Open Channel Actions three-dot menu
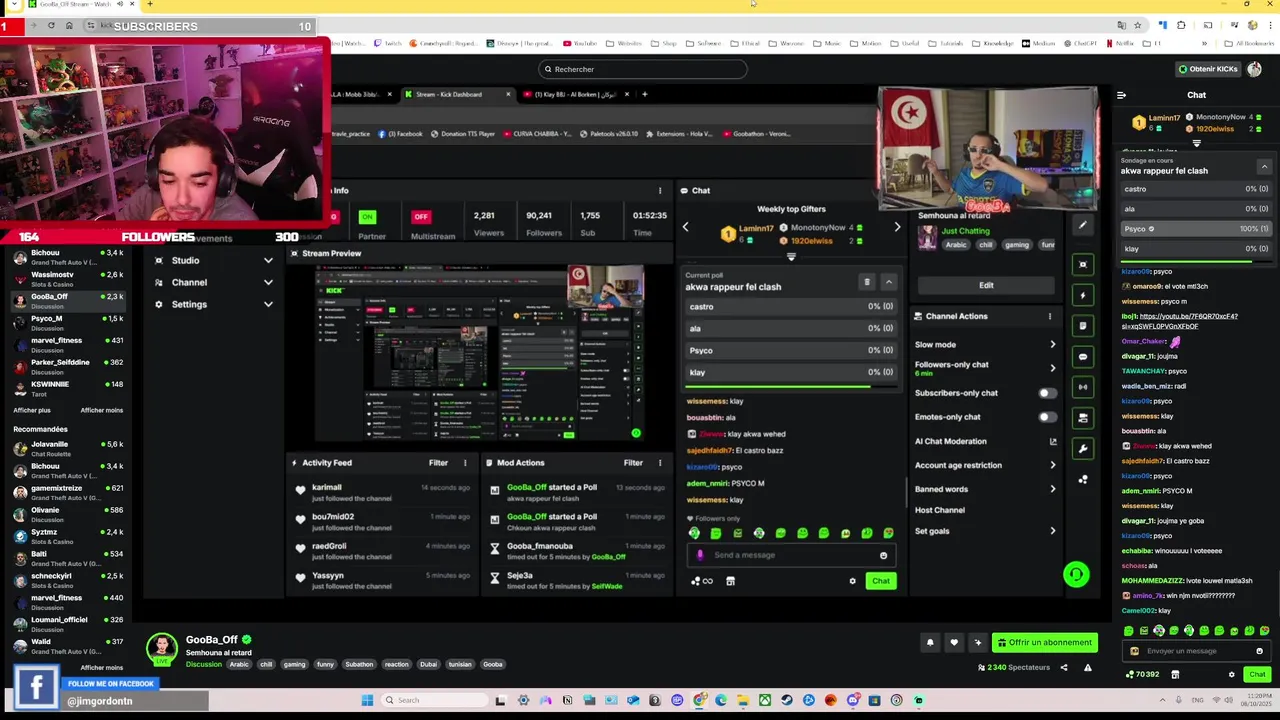 click(1049, 316)
